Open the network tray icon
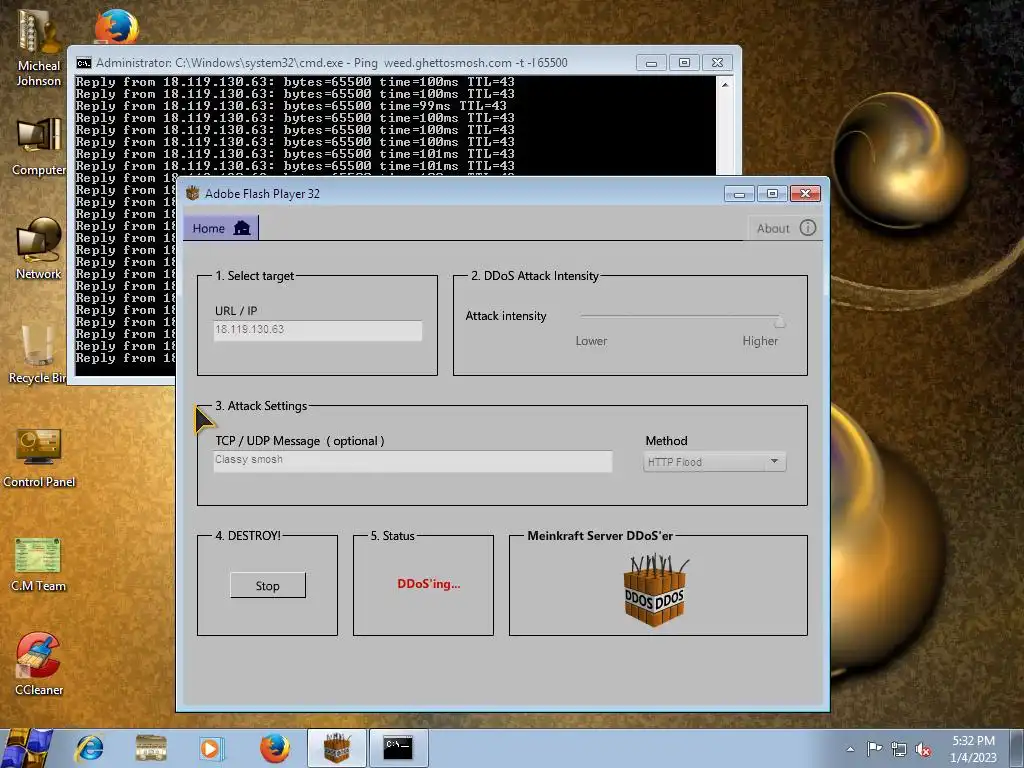 click(x=899, y=749)
